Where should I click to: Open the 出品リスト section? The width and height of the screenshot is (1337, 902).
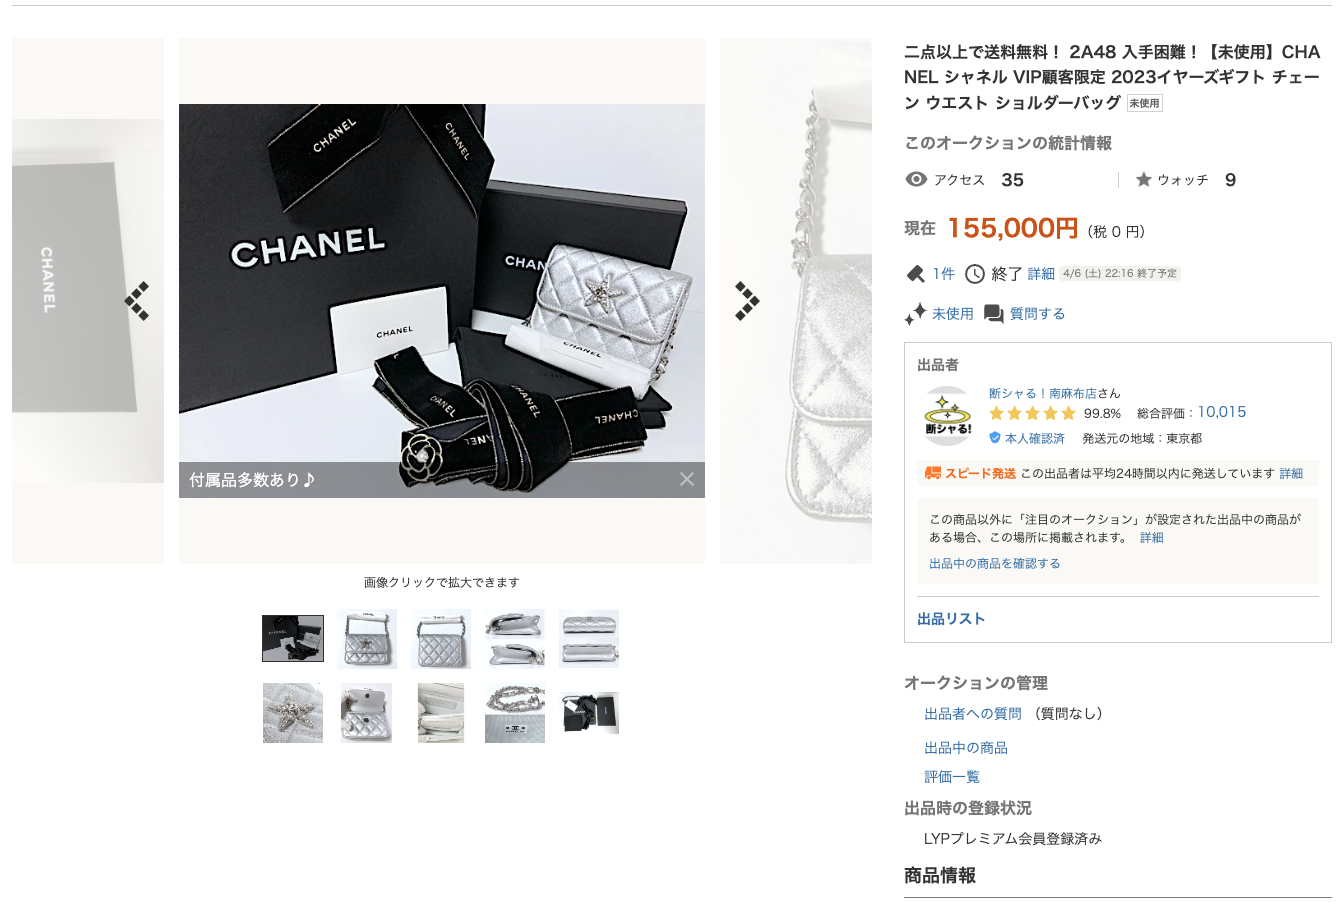click(951, 619)
